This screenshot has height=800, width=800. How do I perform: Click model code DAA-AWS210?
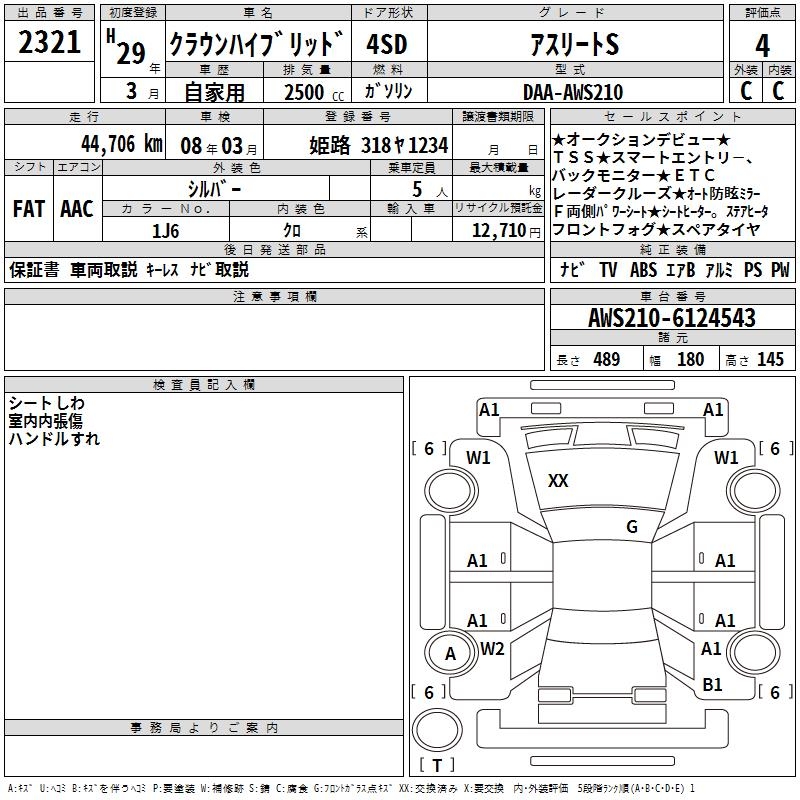573,92
